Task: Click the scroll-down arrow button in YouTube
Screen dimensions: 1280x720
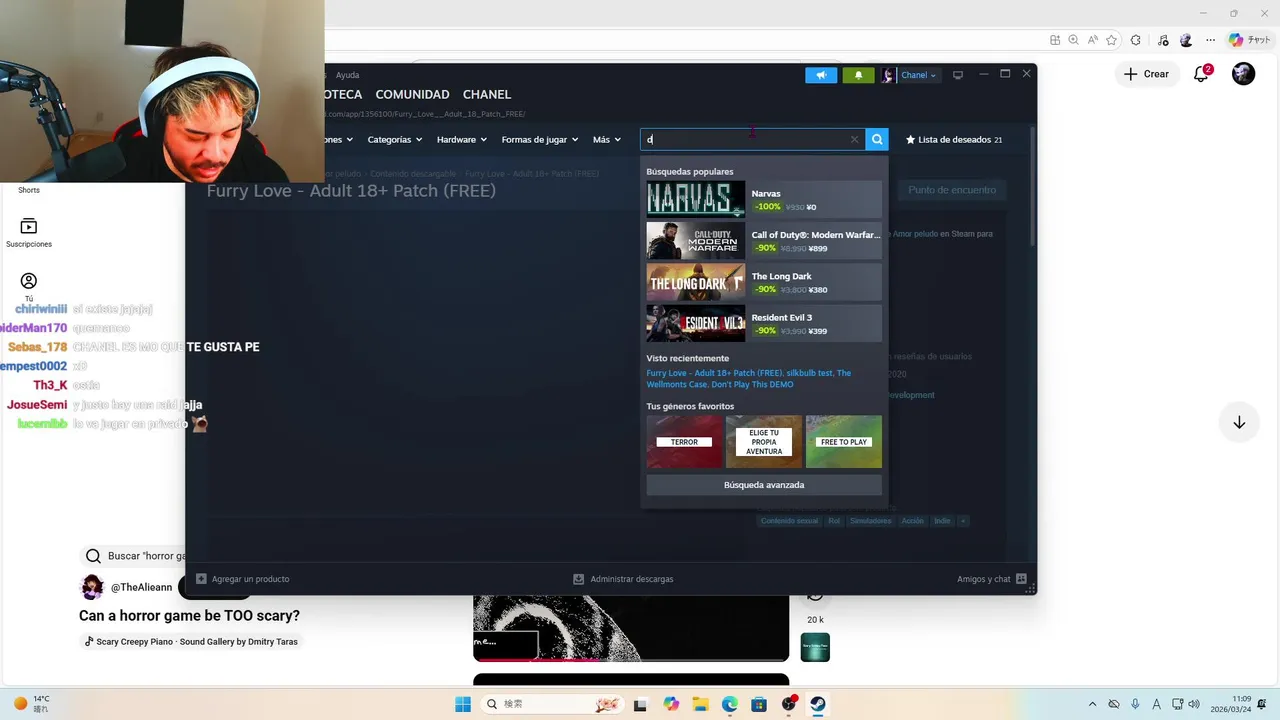Action: 1239,422
